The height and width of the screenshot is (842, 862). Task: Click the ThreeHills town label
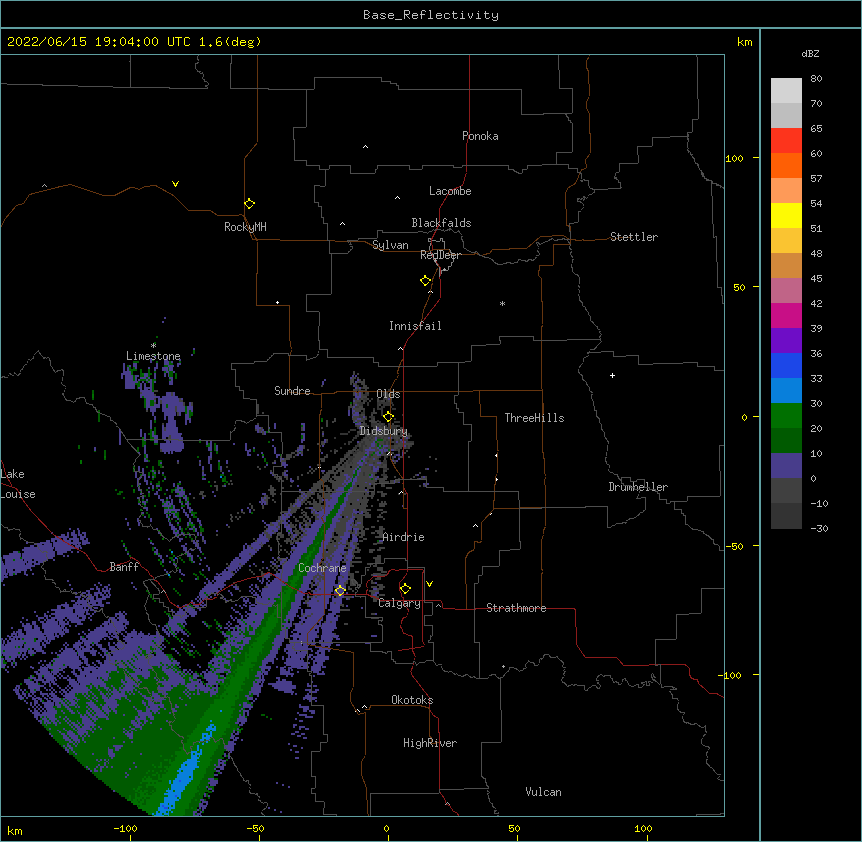point(534,418)
